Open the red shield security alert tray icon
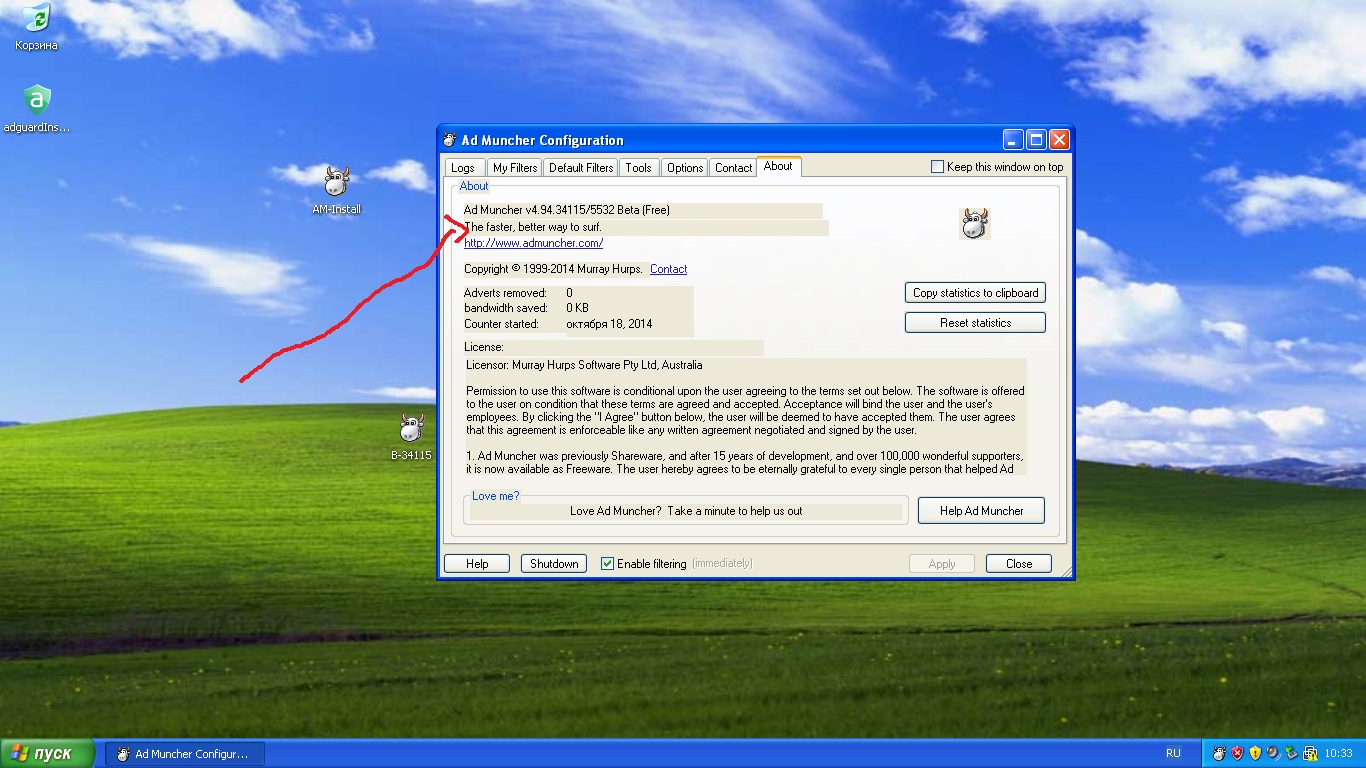Screen dimensions: 1366x768 click(1237, 753)
